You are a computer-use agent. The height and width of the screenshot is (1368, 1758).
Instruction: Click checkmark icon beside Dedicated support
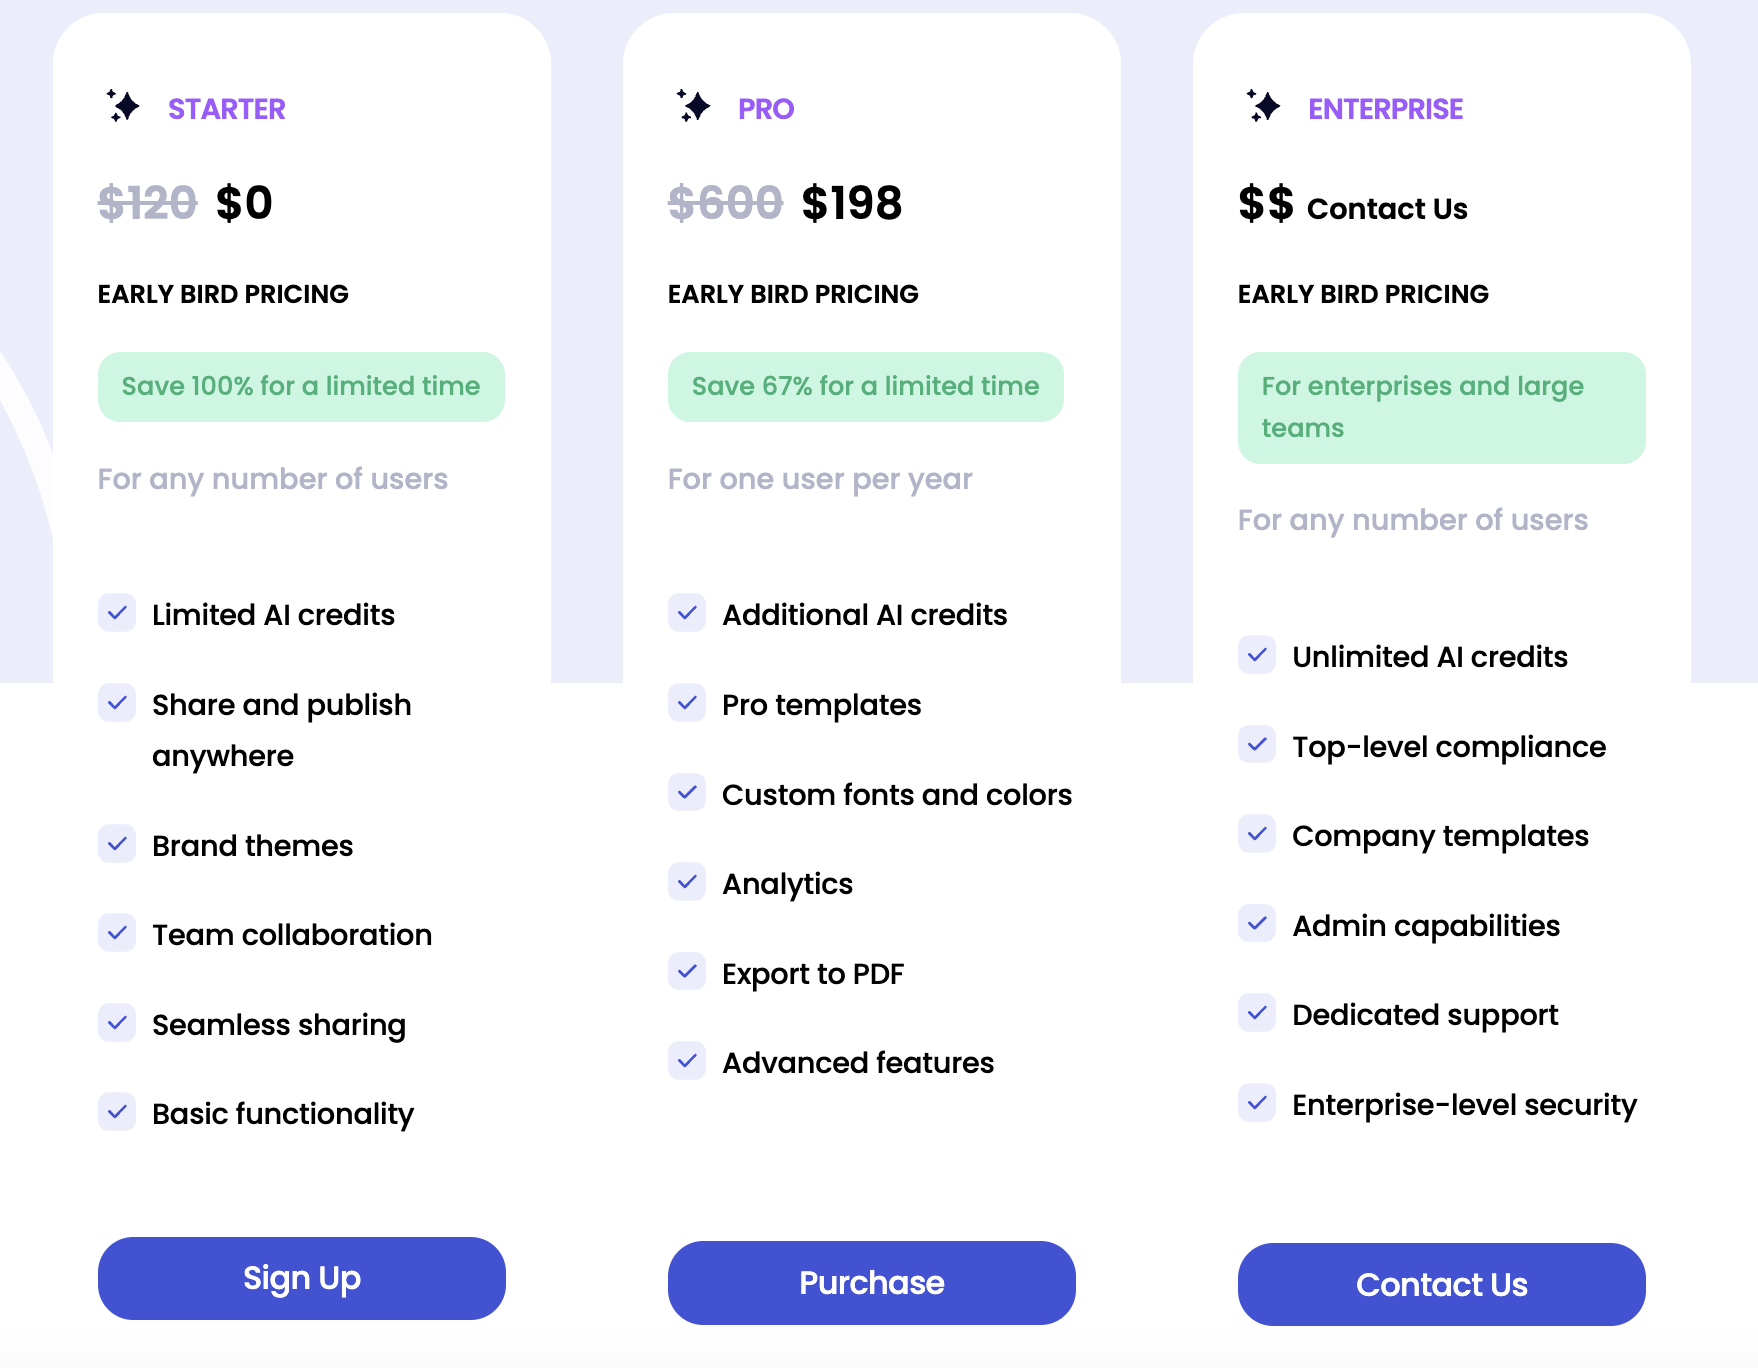click(x=1257, y=1013)
